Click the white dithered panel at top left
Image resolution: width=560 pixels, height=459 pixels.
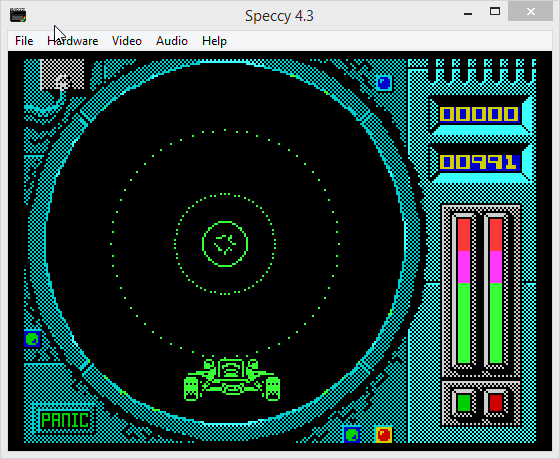[62, 75]
